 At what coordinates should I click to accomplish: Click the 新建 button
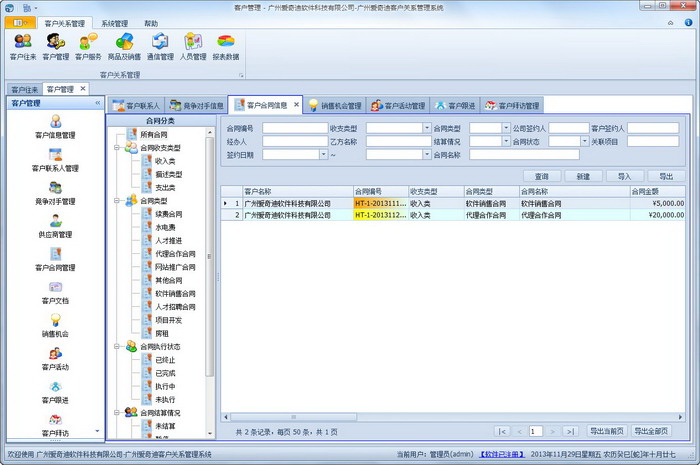coord(583,176)
